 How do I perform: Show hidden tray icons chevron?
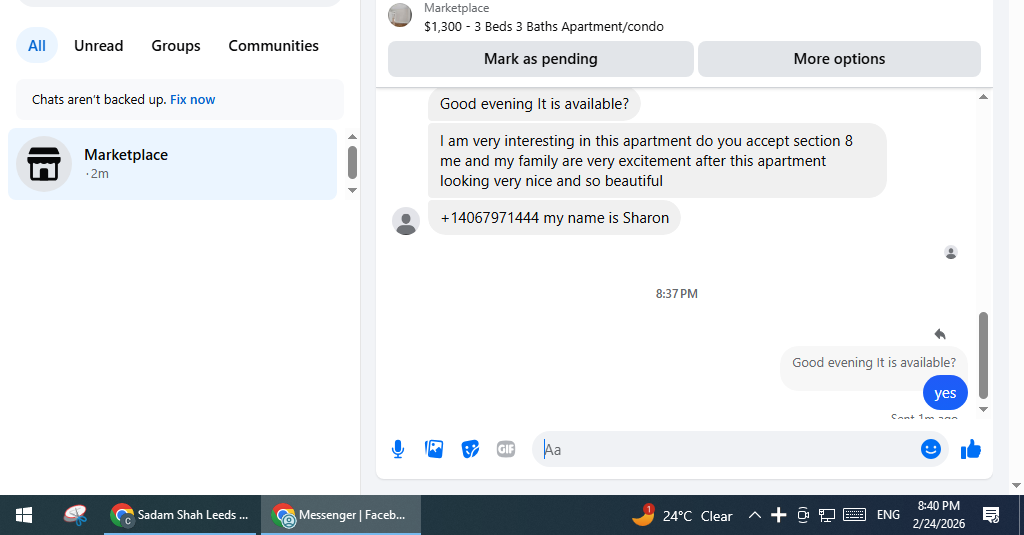point(754,515)
